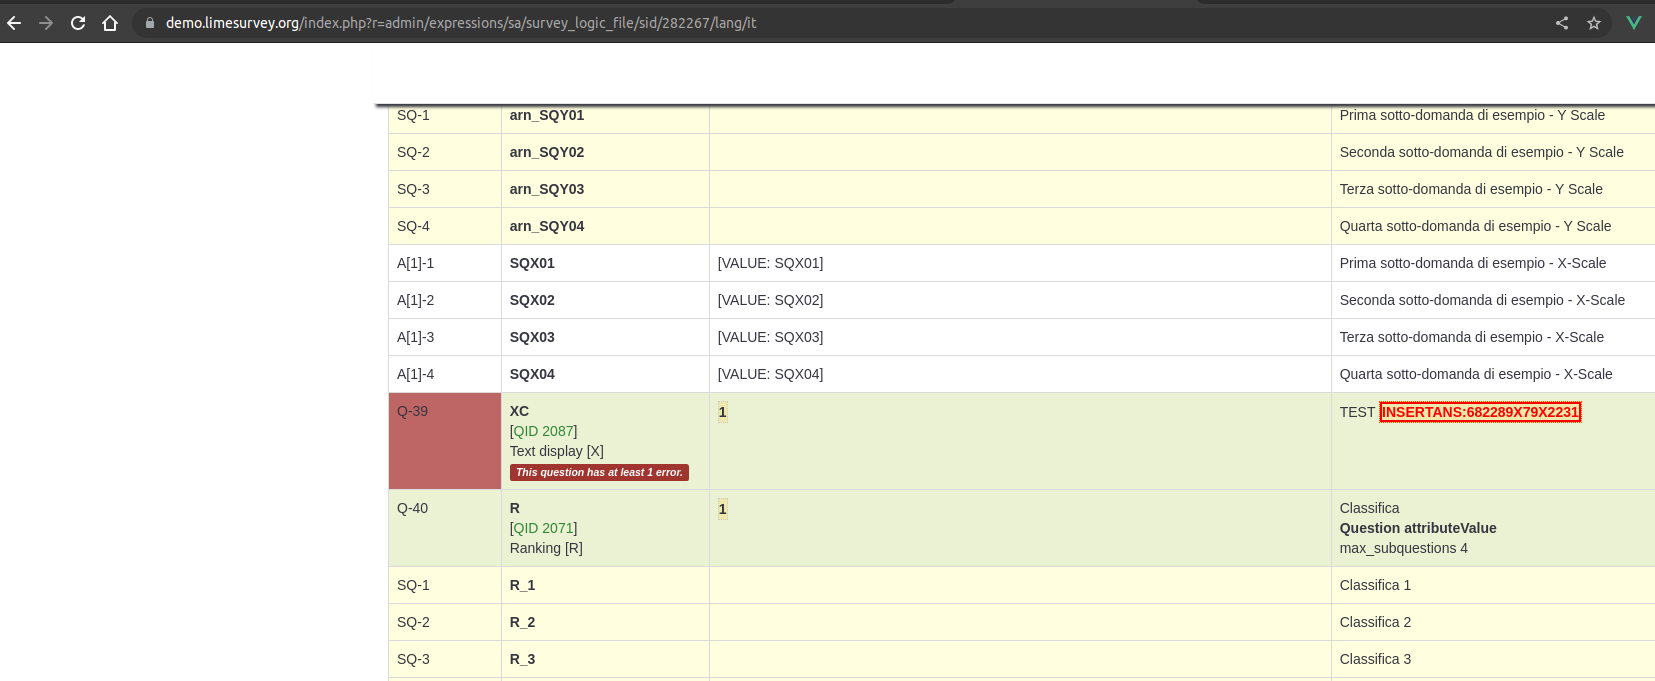This screenshot has height=681, width=1655.
Task: Select R_2 subquestion code
Action: click(522, 622)
